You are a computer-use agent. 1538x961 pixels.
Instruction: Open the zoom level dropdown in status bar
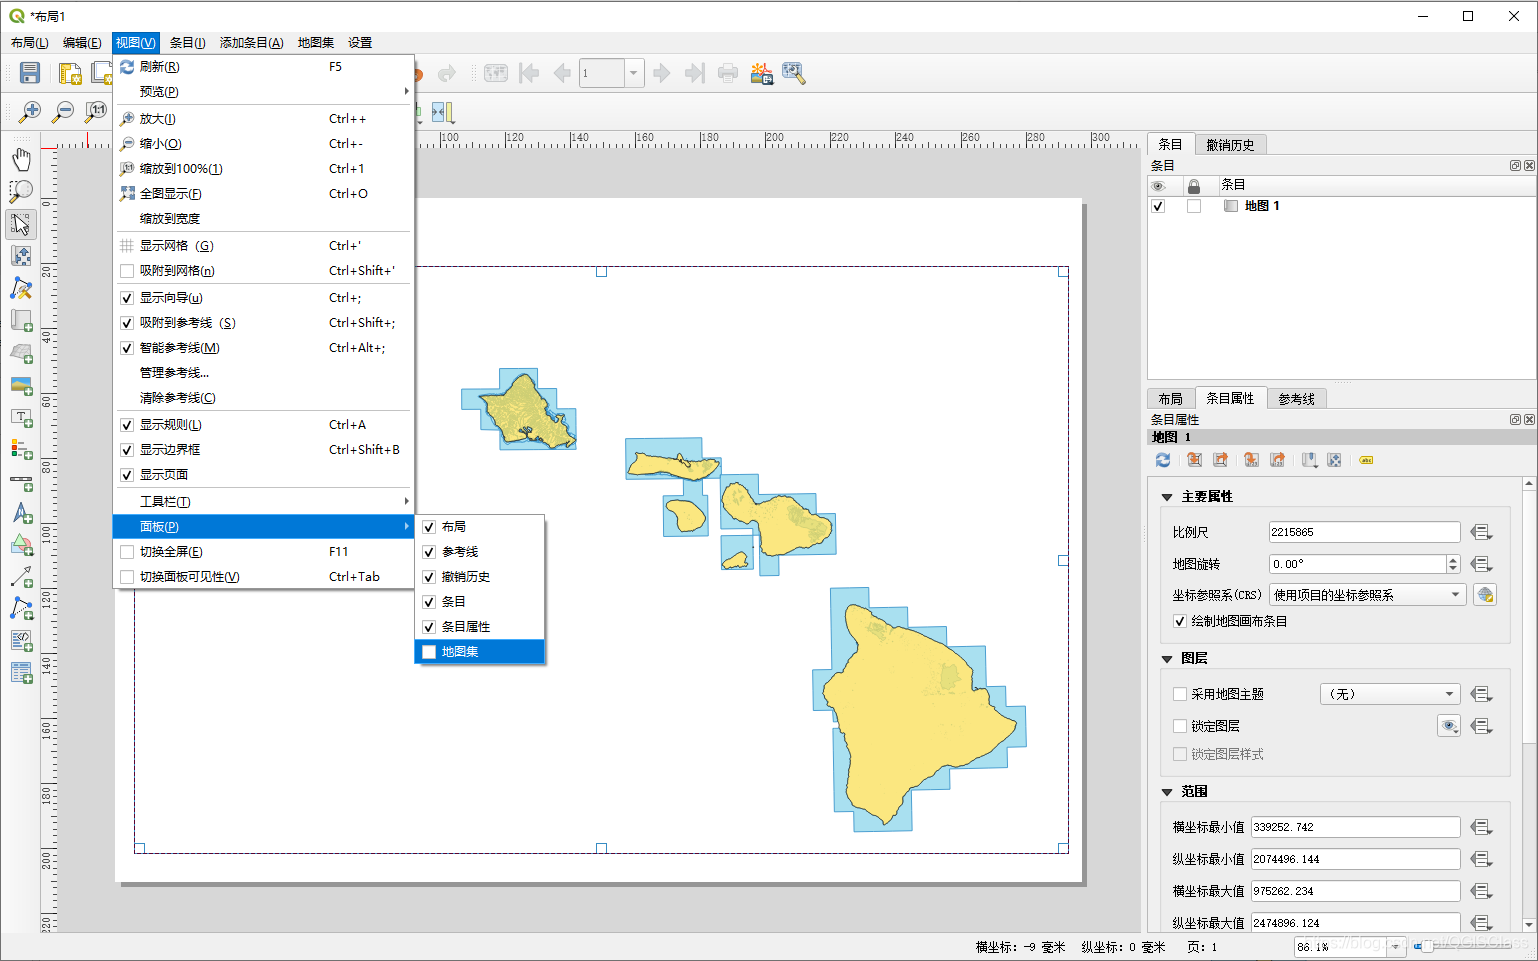[x=1396, y=946]
